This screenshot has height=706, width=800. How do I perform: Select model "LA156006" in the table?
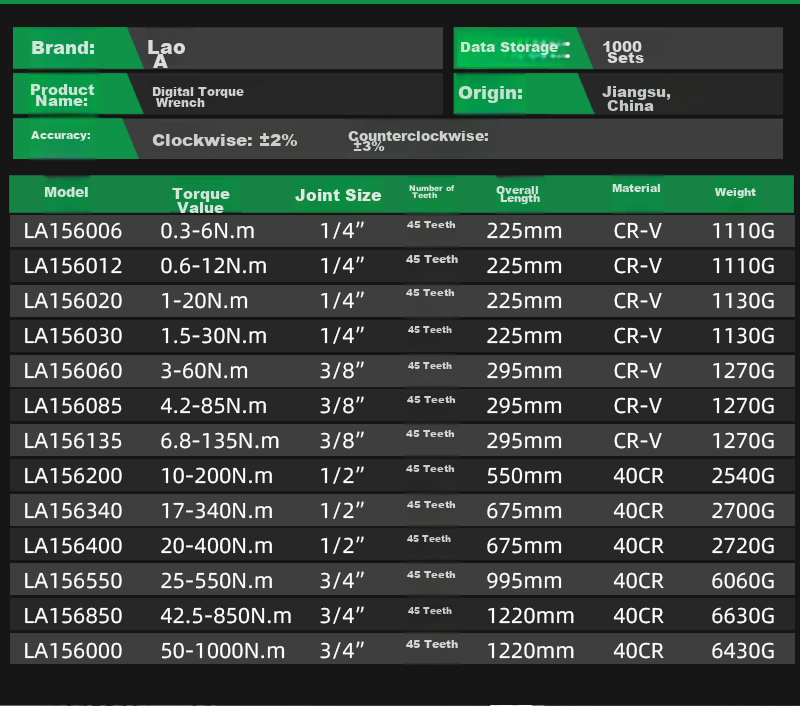[73, 231]
